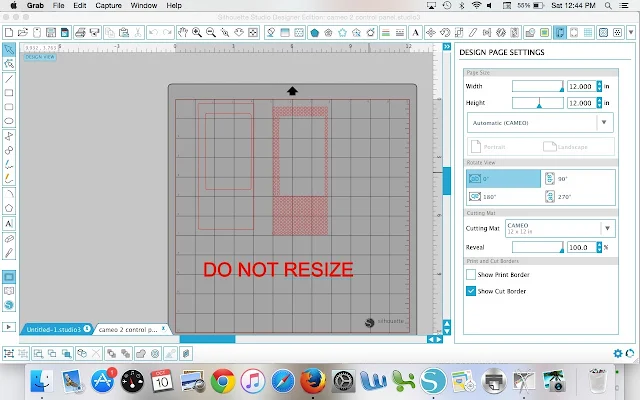Click the Zoom In magnifier icon
Image resolution: width=640 pixels, height=400 pixels.
point(197,33)
